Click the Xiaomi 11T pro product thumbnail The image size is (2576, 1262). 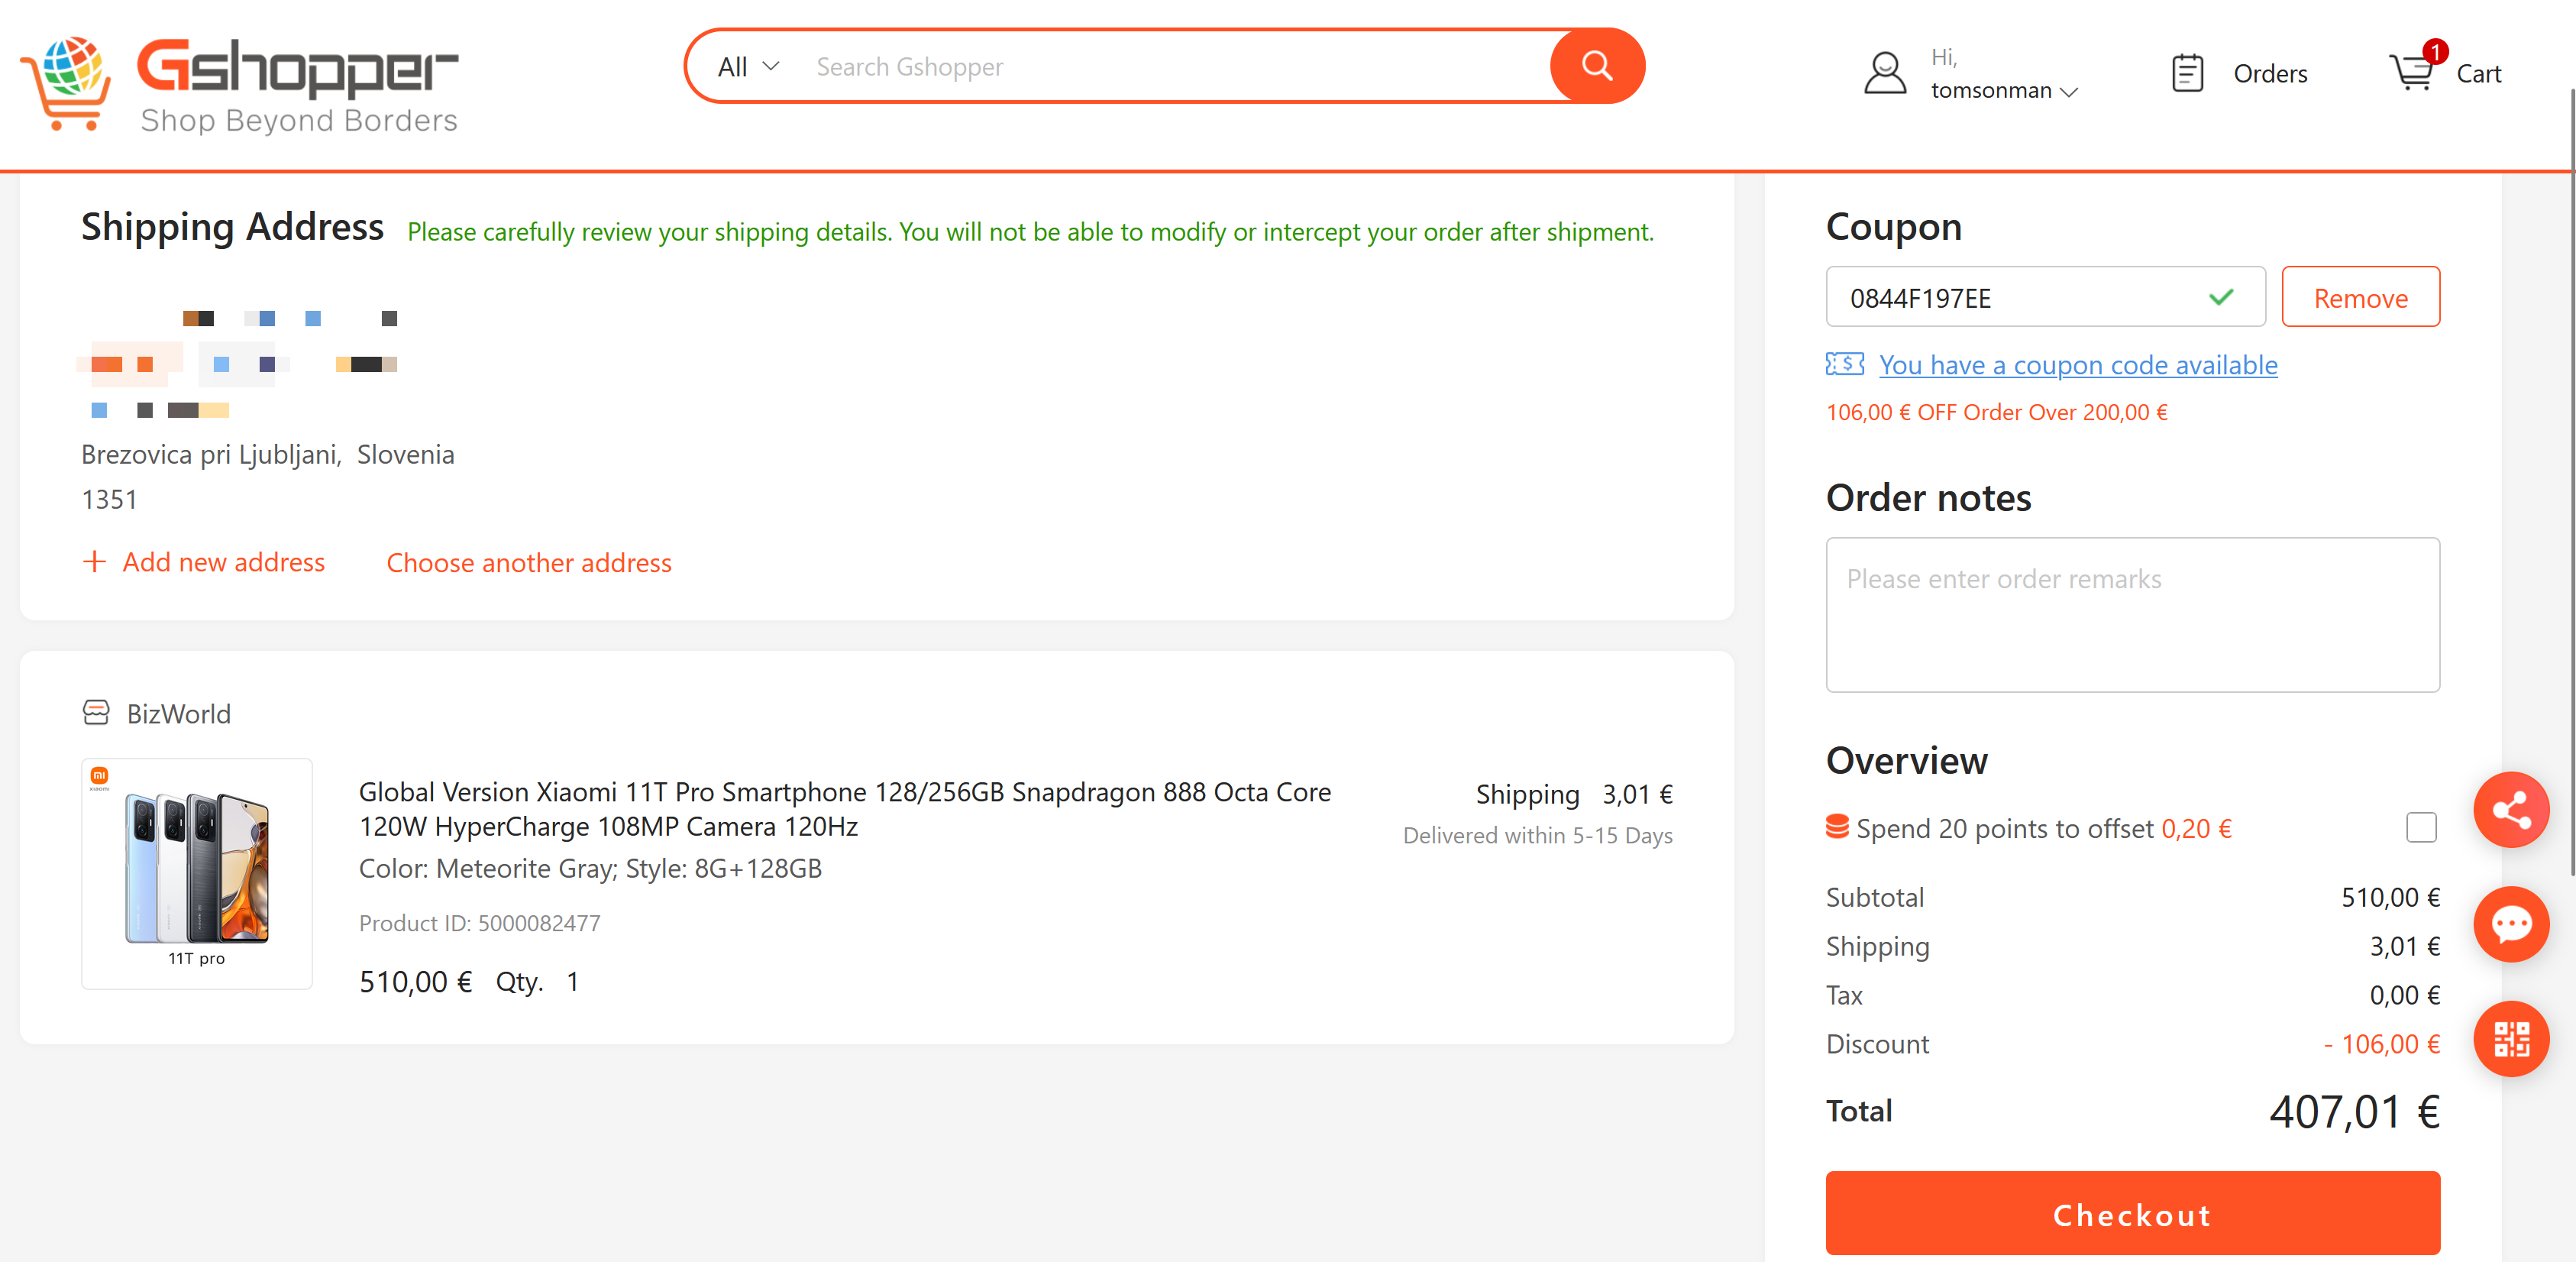point(197,874)
